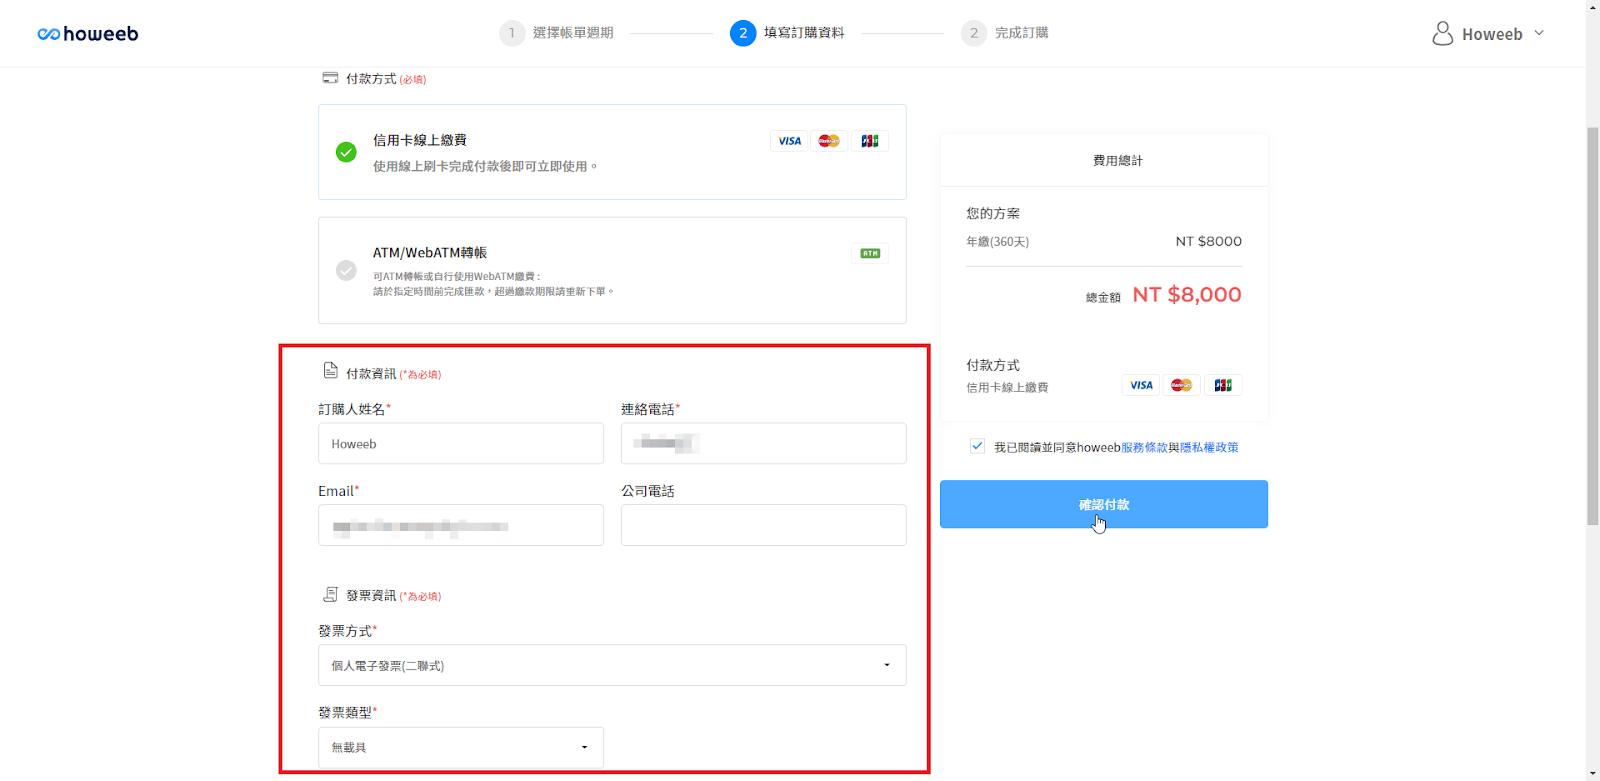This screenshot has width=1600, height=781.
Task: Open the 服務條款 link
Action: coord(1144,447)
